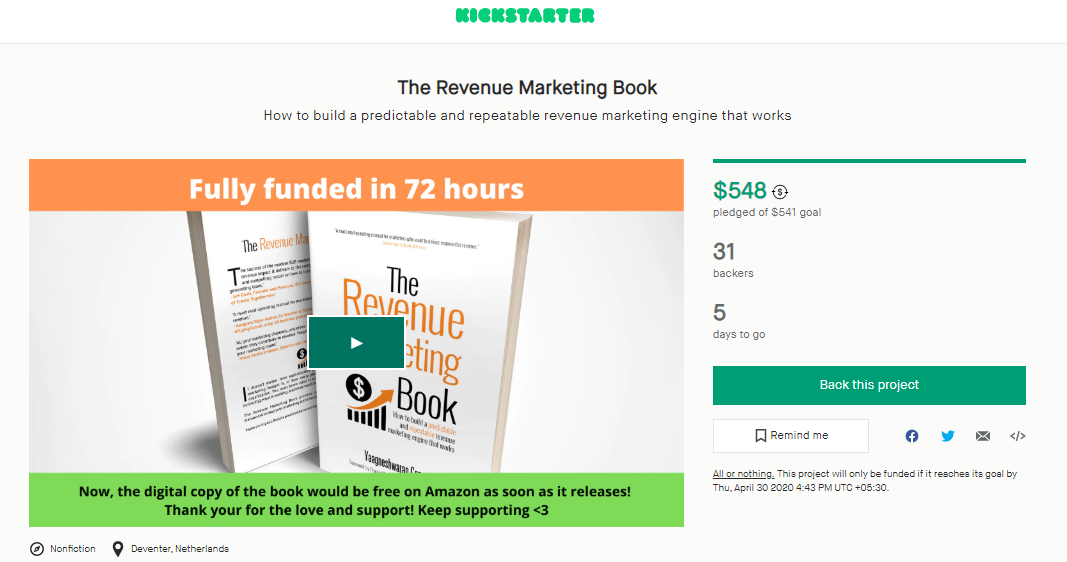
Task: Share project via email icon
Action: [983, 436]
